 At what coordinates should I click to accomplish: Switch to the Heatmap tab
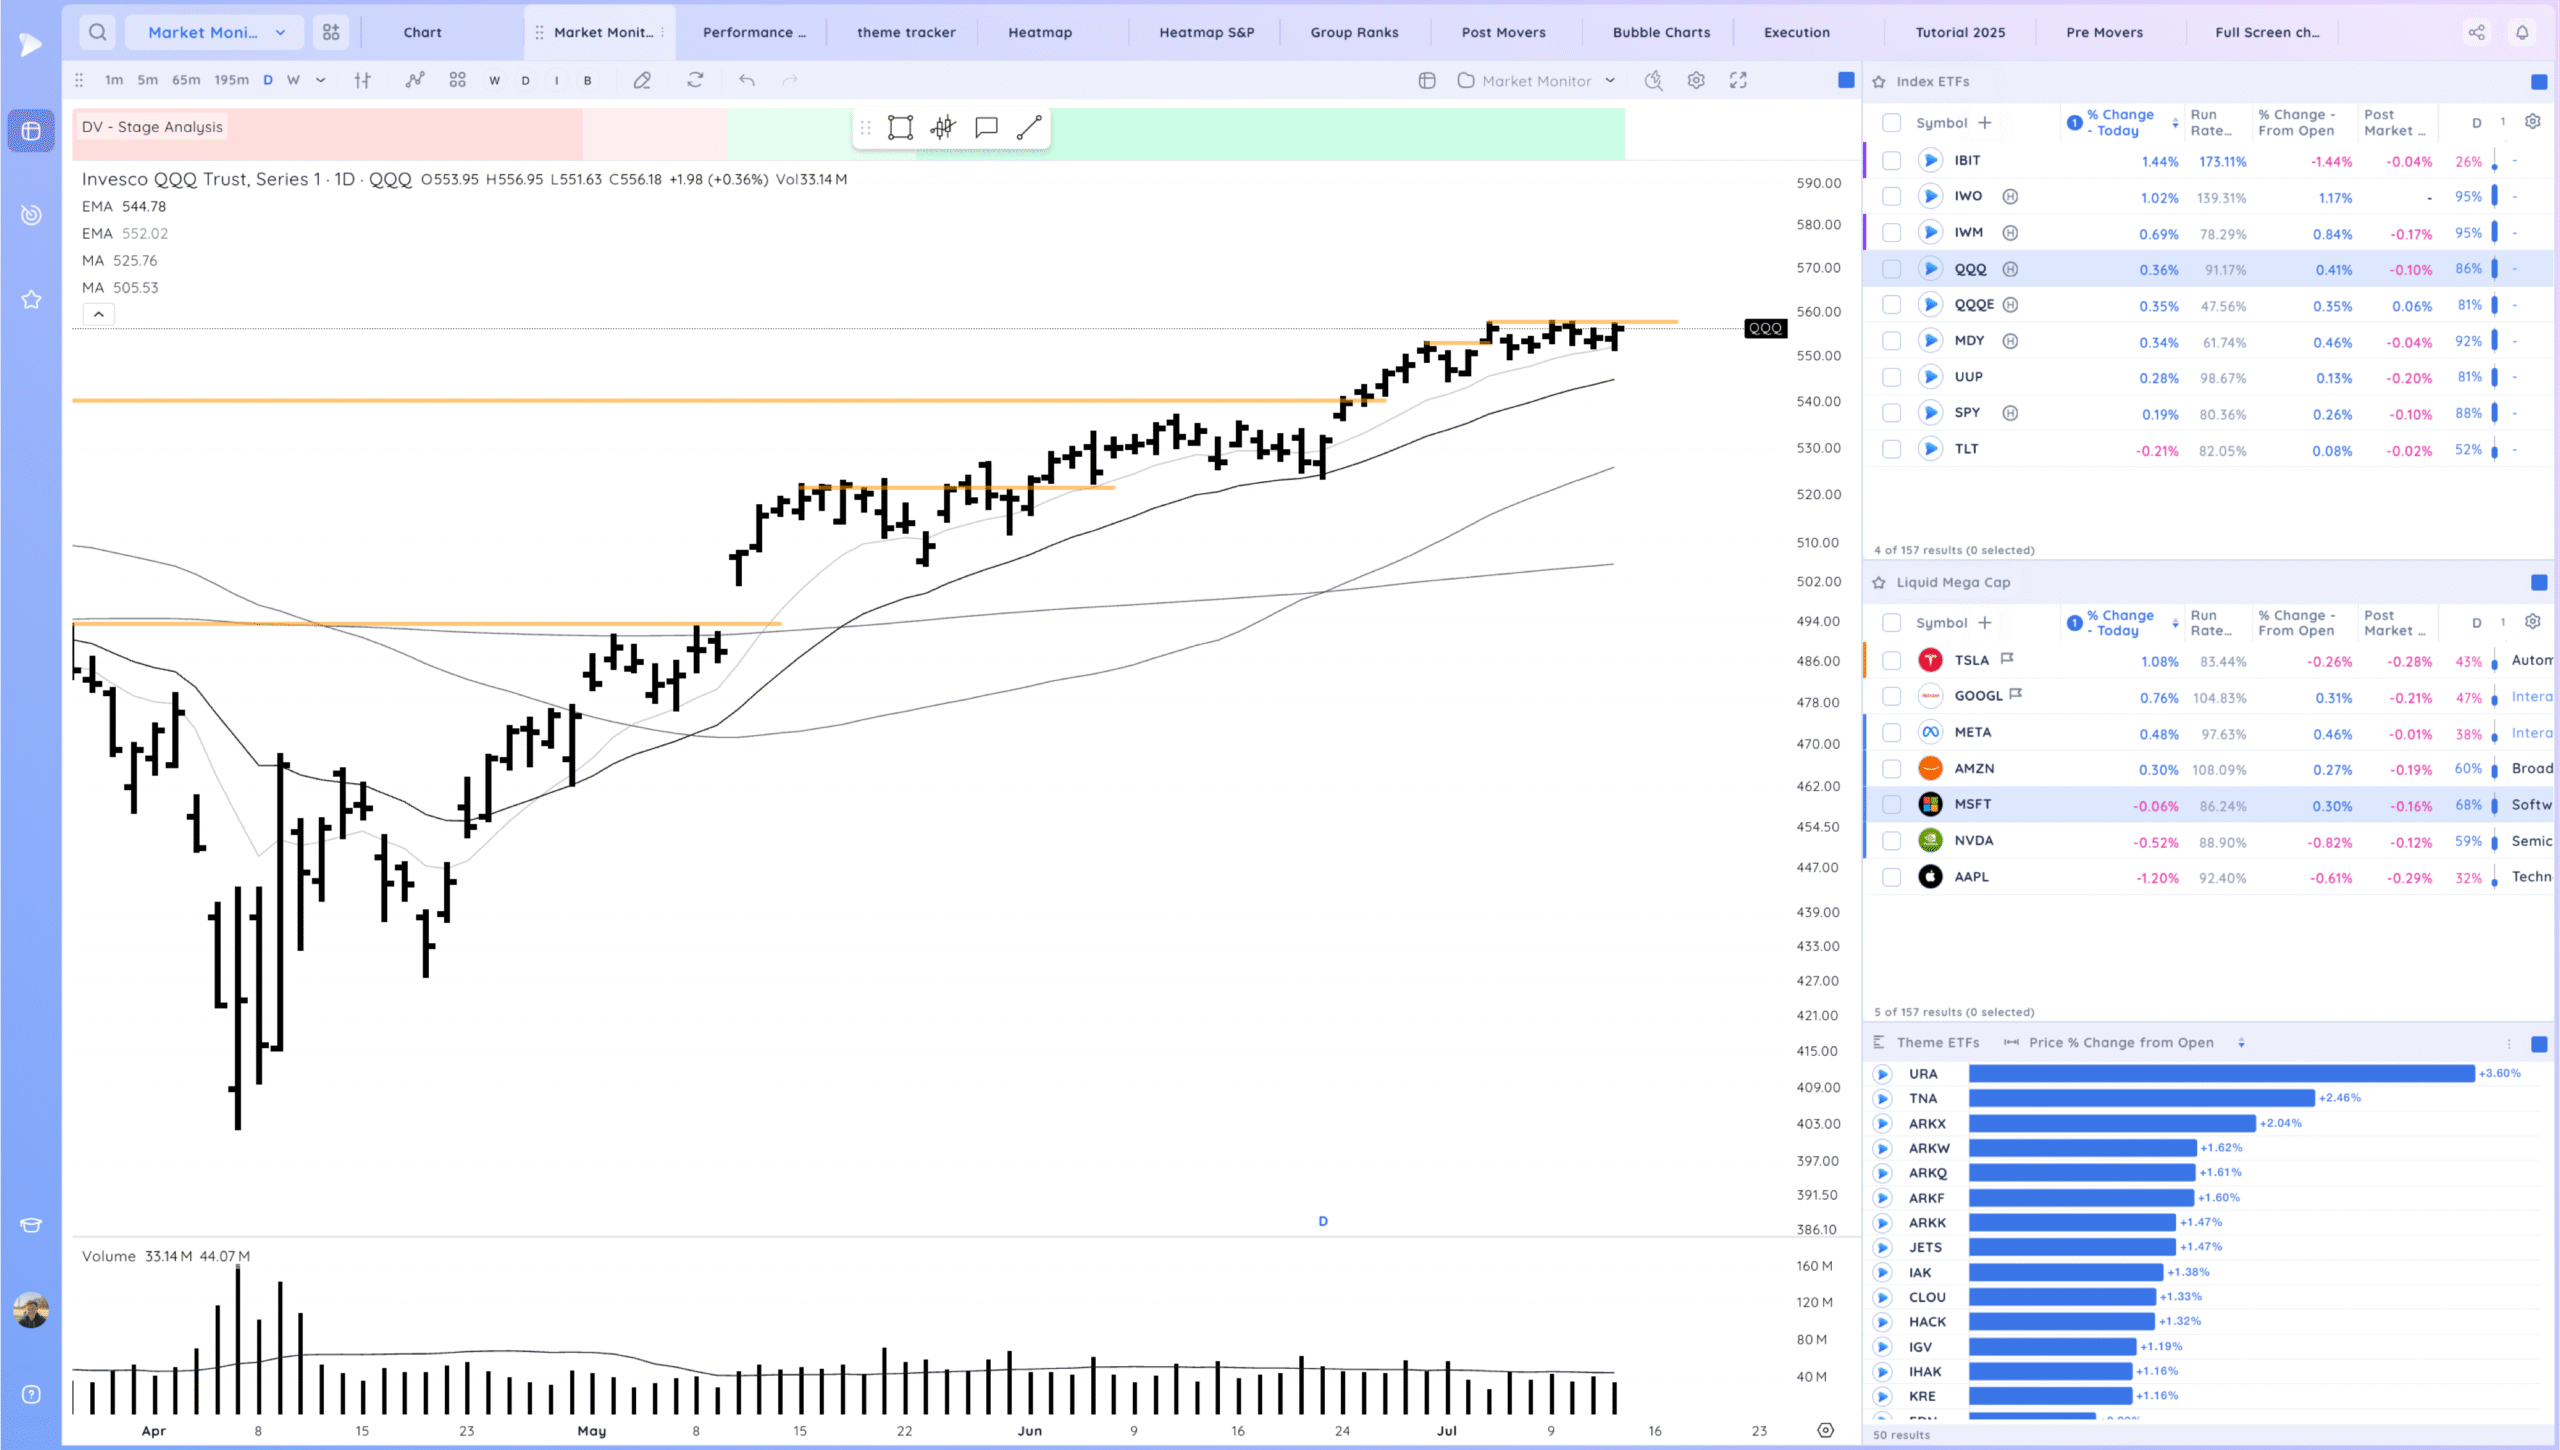(x=1040, y=32)
